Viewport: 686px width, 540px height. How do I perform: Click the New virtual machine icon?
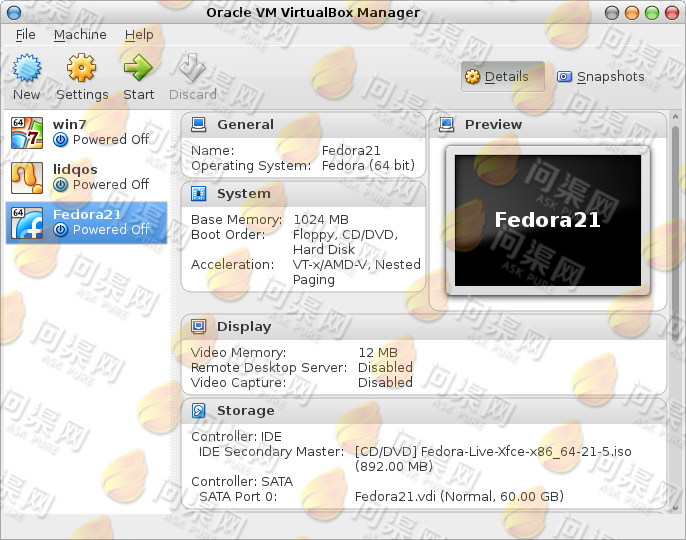tap(27, 68)
